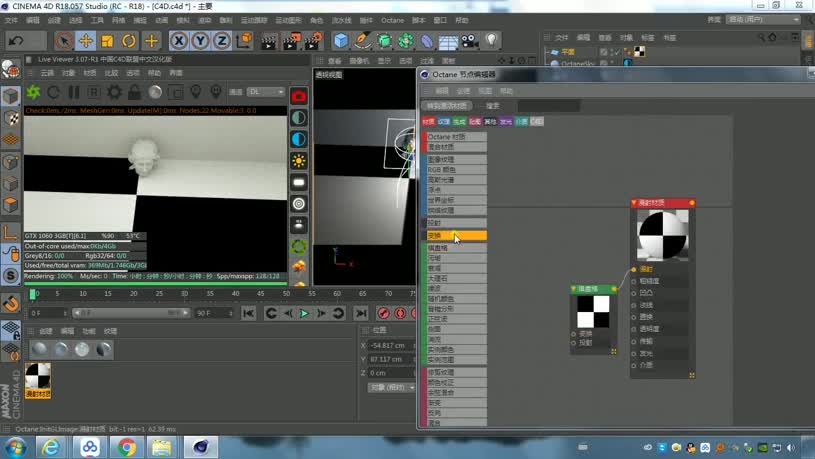
Task: Pause rendering in Live Viewer
Action: [x=74, y=93]
